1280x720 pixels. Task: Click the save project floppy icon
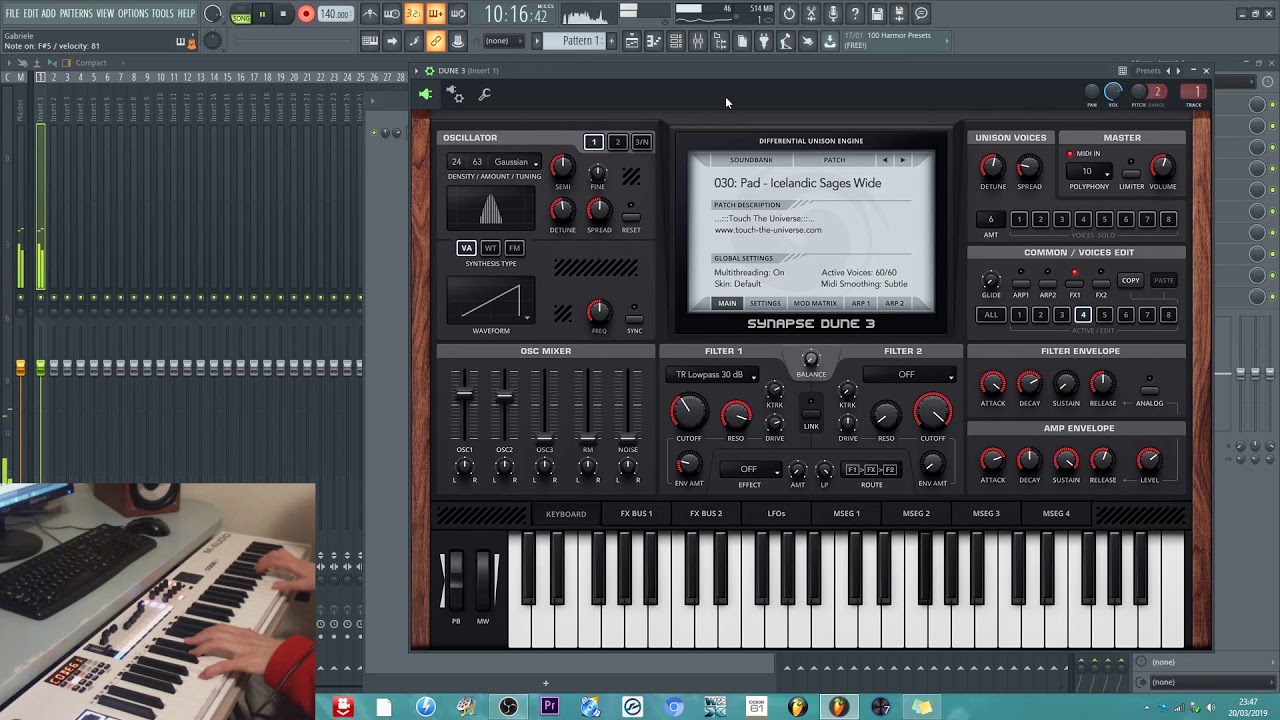pyautogui.click(x=877, y=14)
